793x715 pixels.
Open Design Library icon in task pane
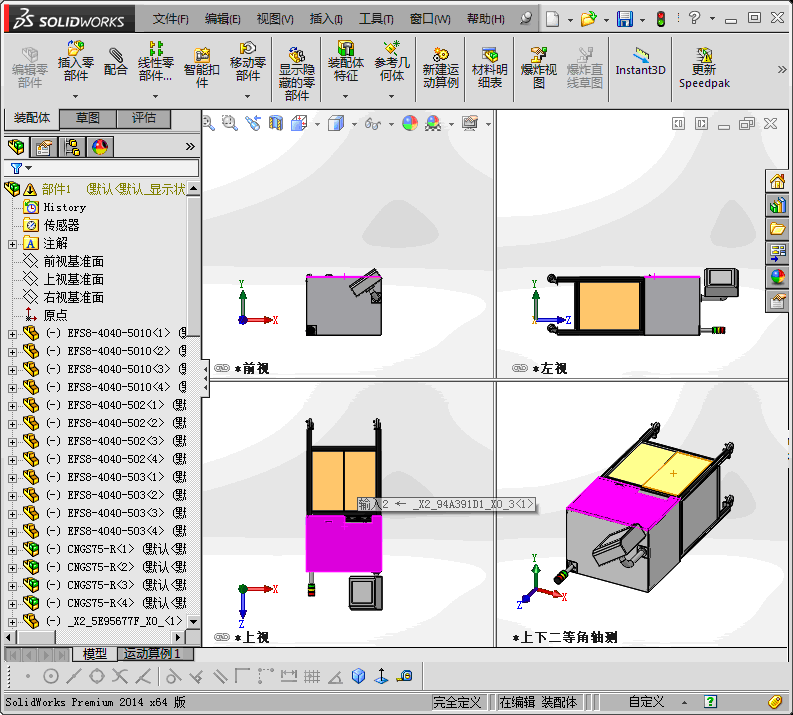click(777, 205)
